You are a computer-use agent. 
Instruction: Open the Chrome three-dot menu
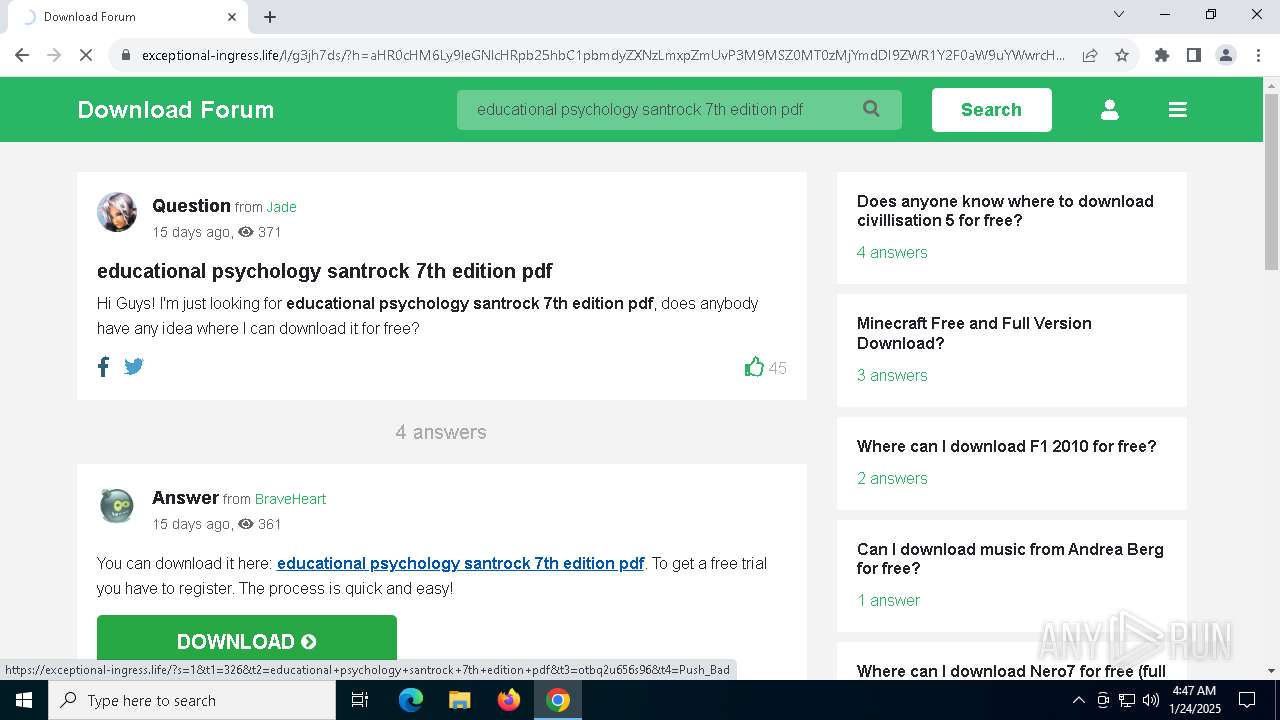coord(1257,55)
